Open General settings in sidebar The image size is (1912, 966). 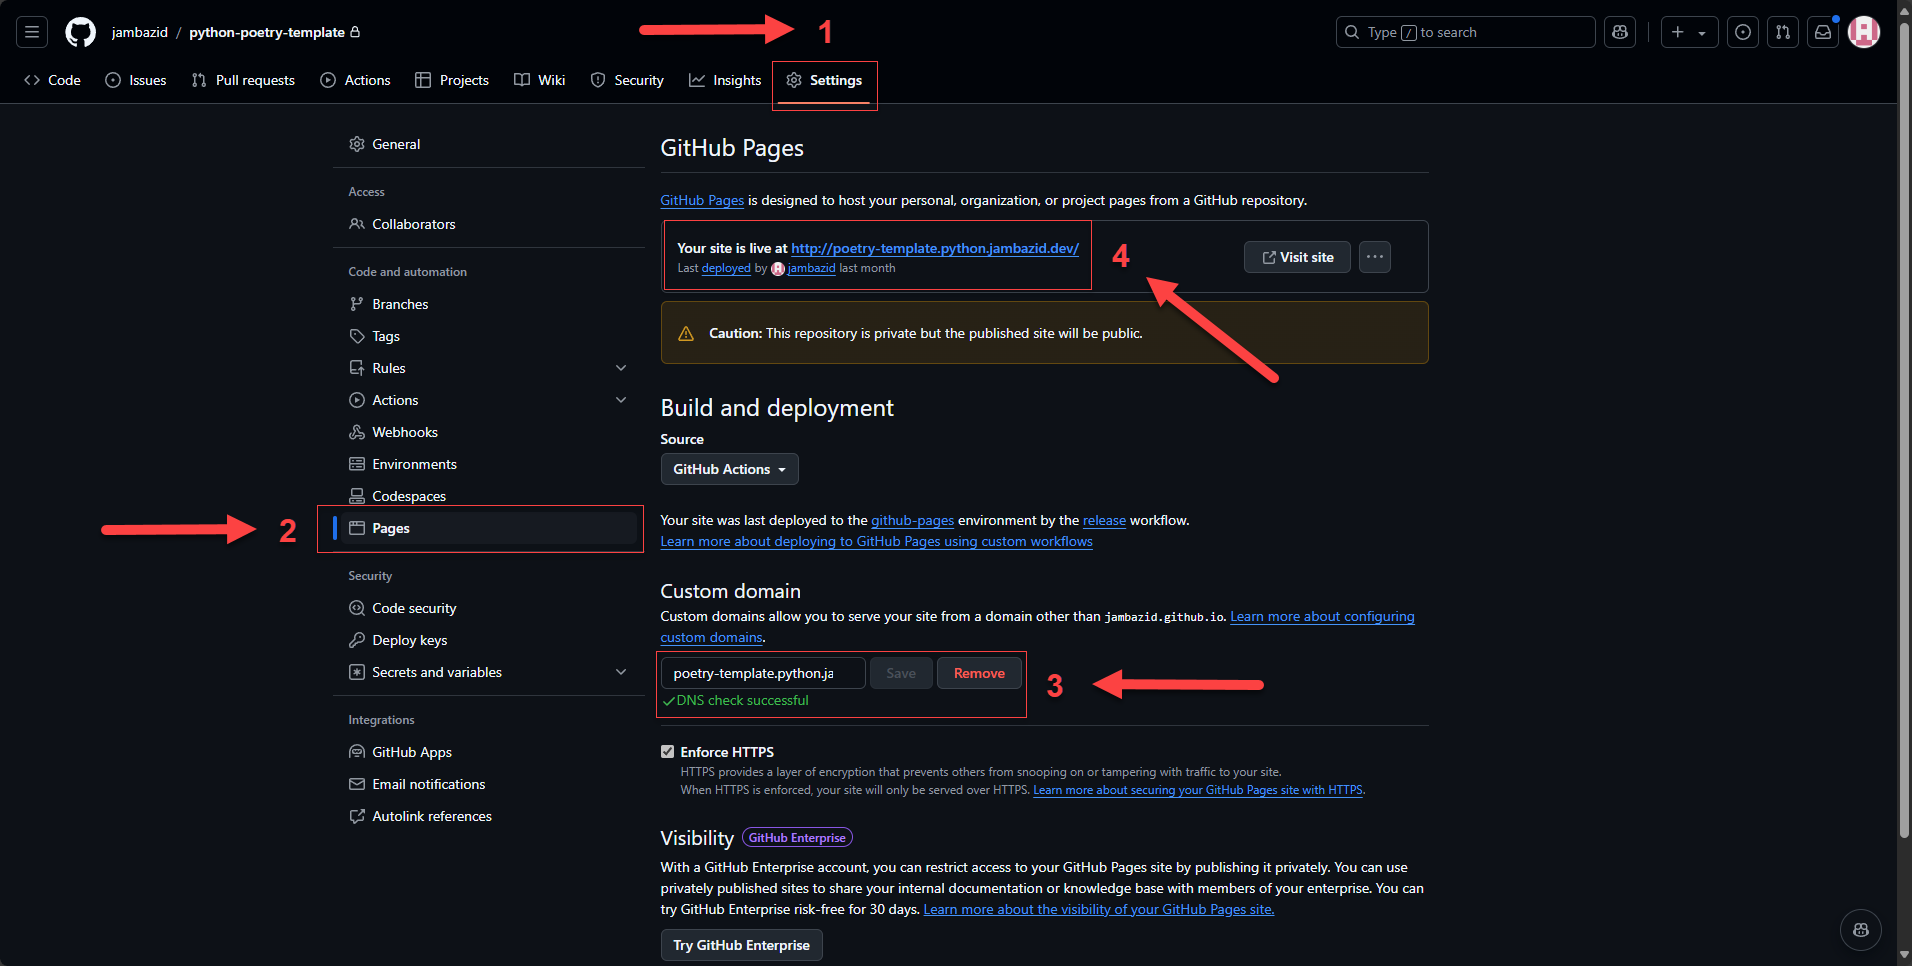(x=489, y=144)
